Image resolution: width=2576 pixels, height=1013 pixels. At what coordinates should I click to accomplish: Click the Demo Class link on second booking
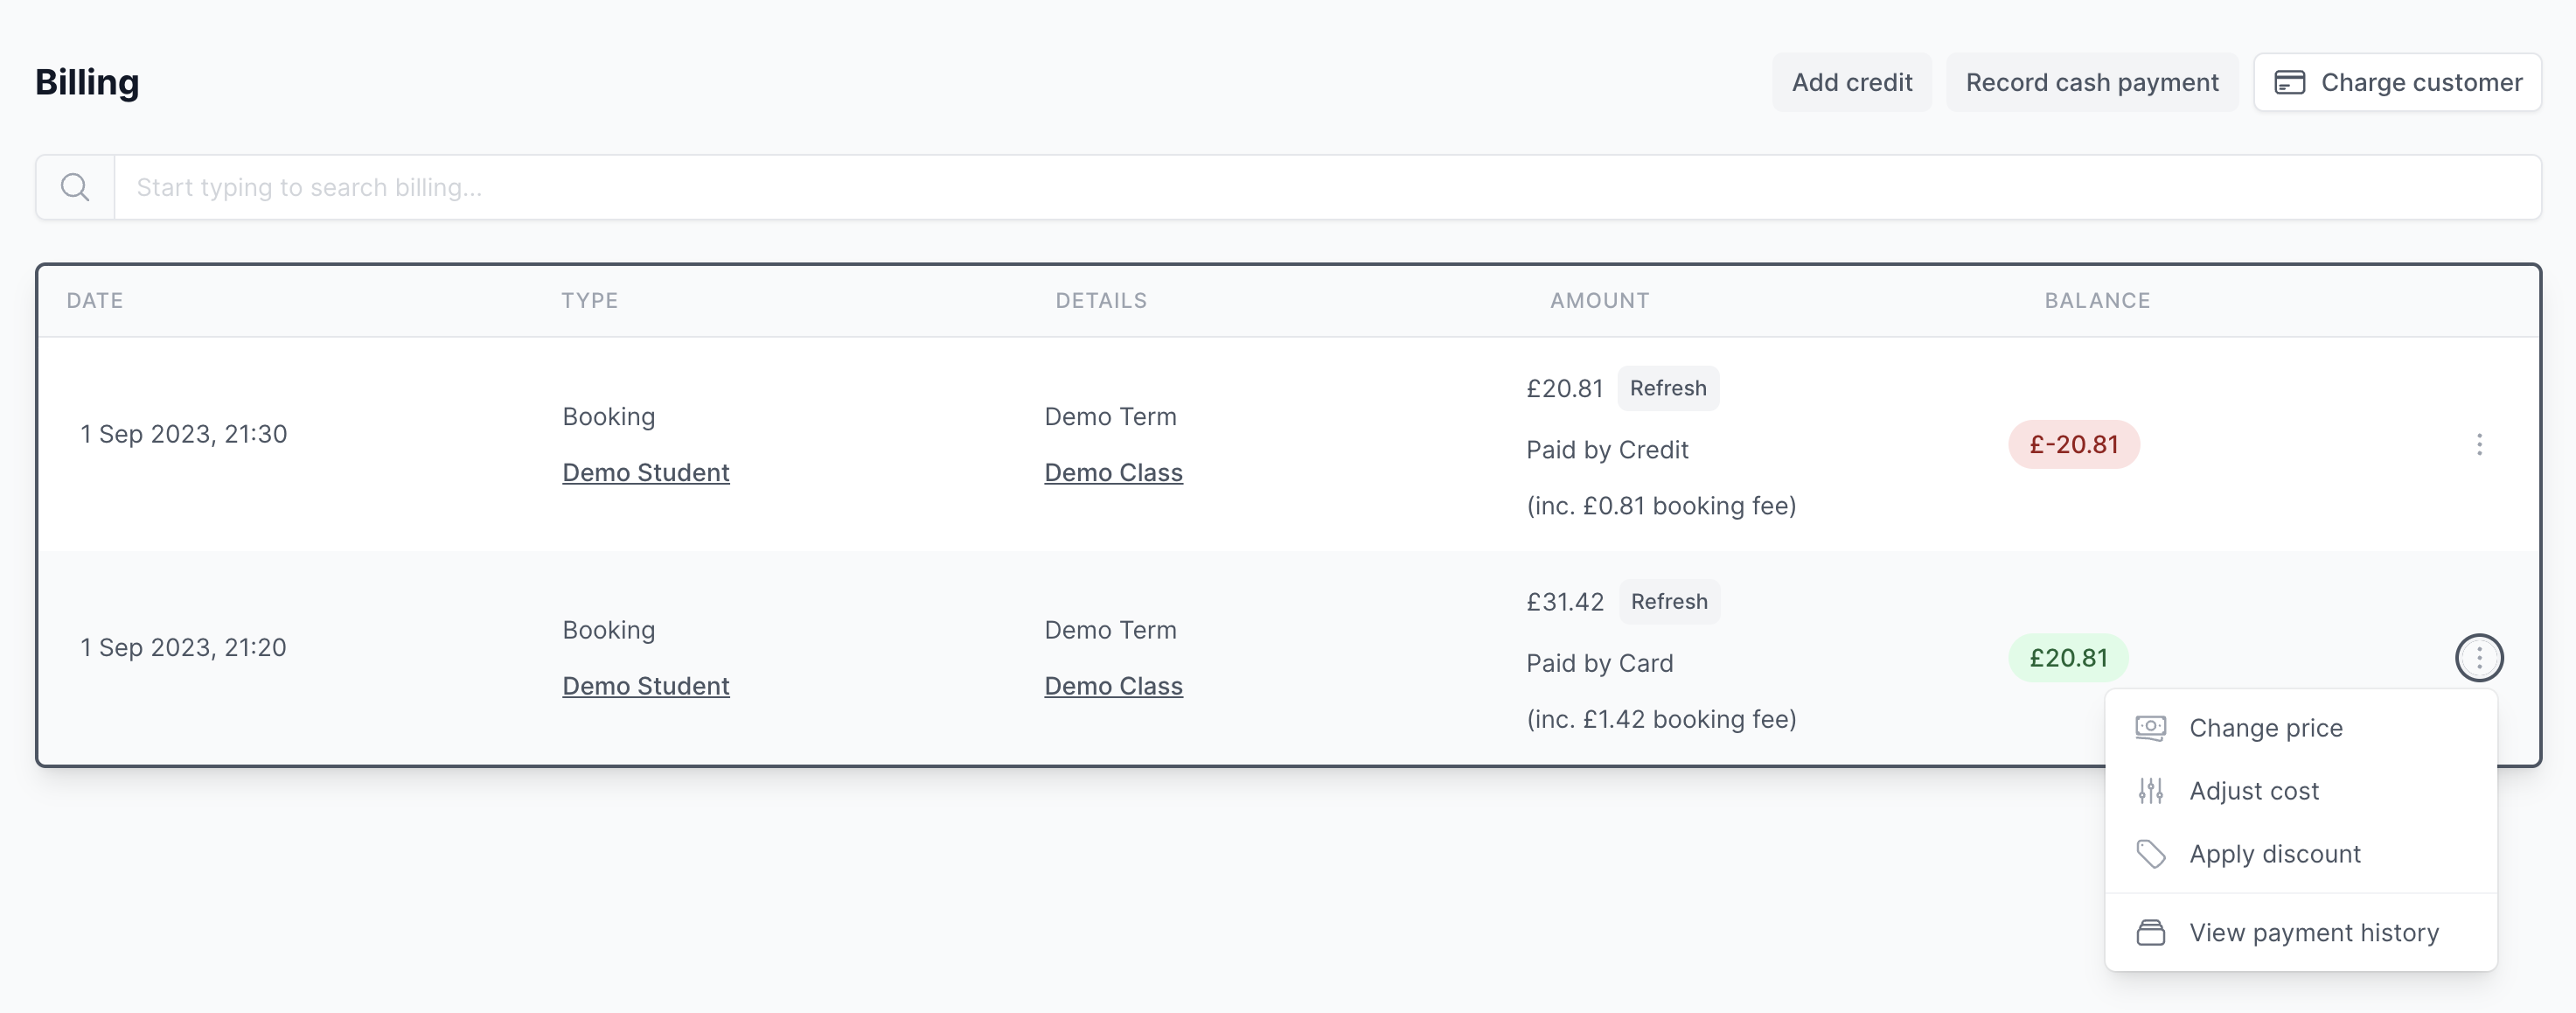pyautogui.click(x=1114, y=684)
